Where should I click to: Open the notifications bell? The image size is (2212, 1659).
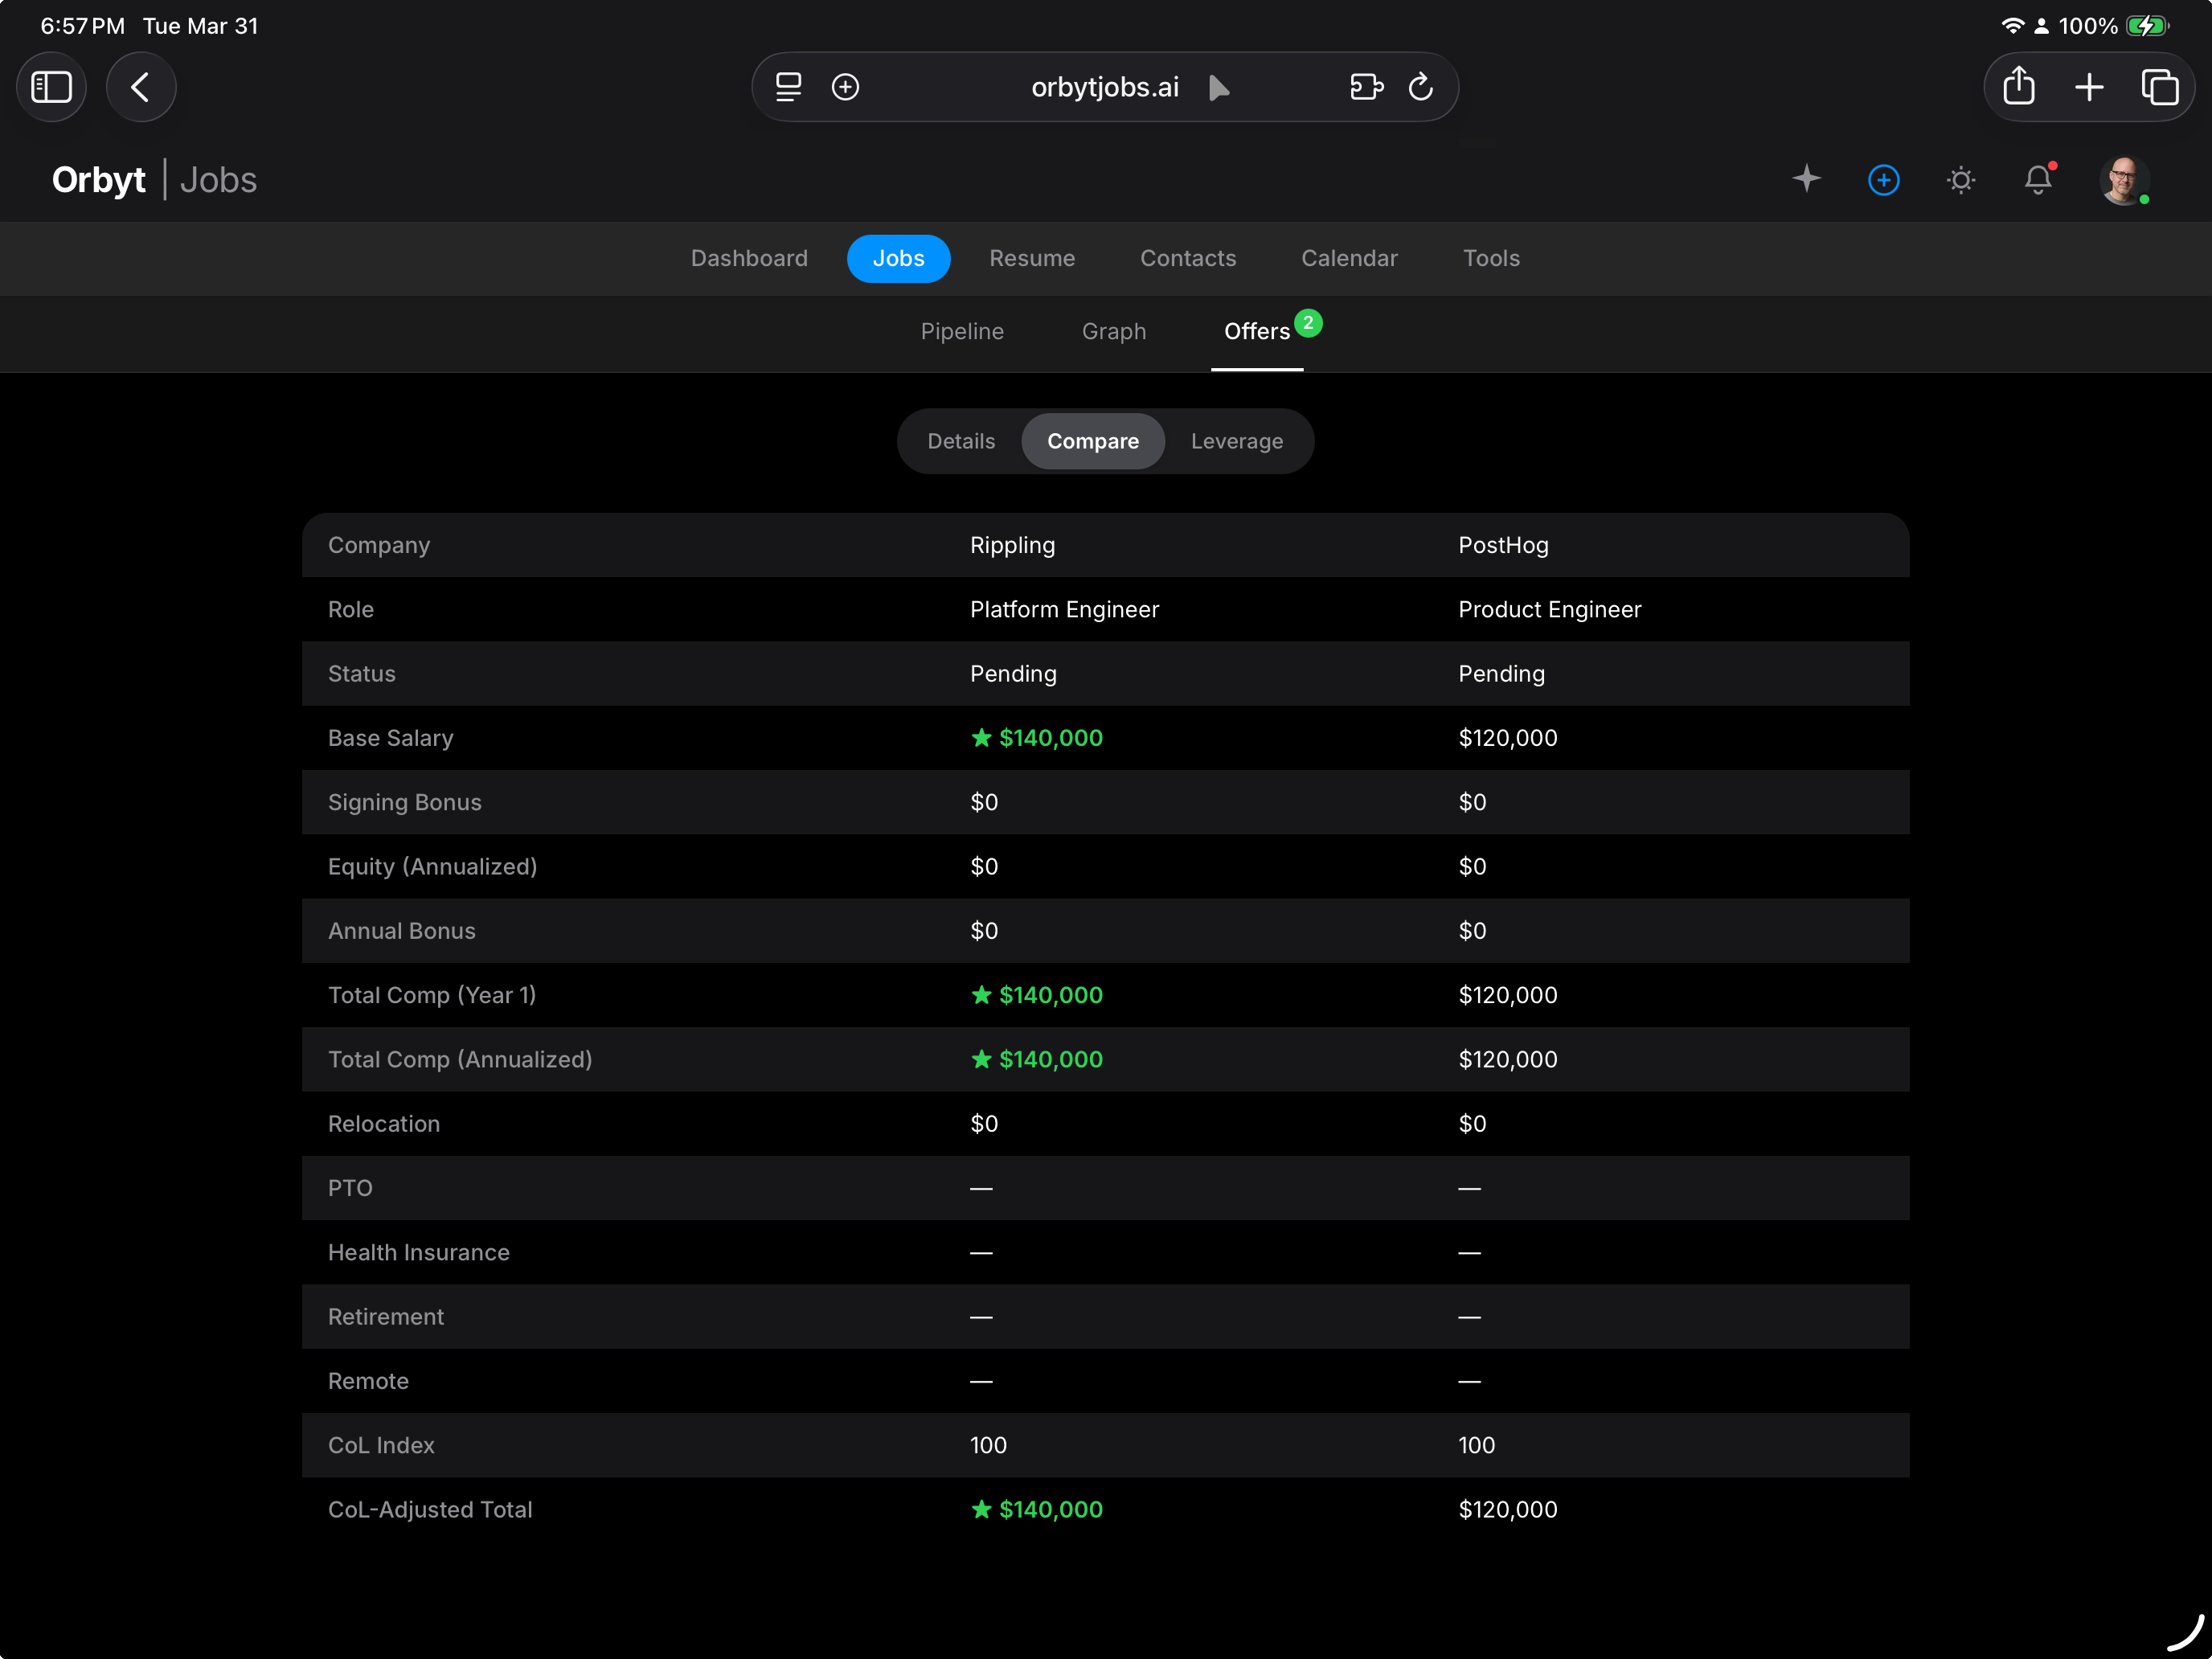click(2038, 179)
